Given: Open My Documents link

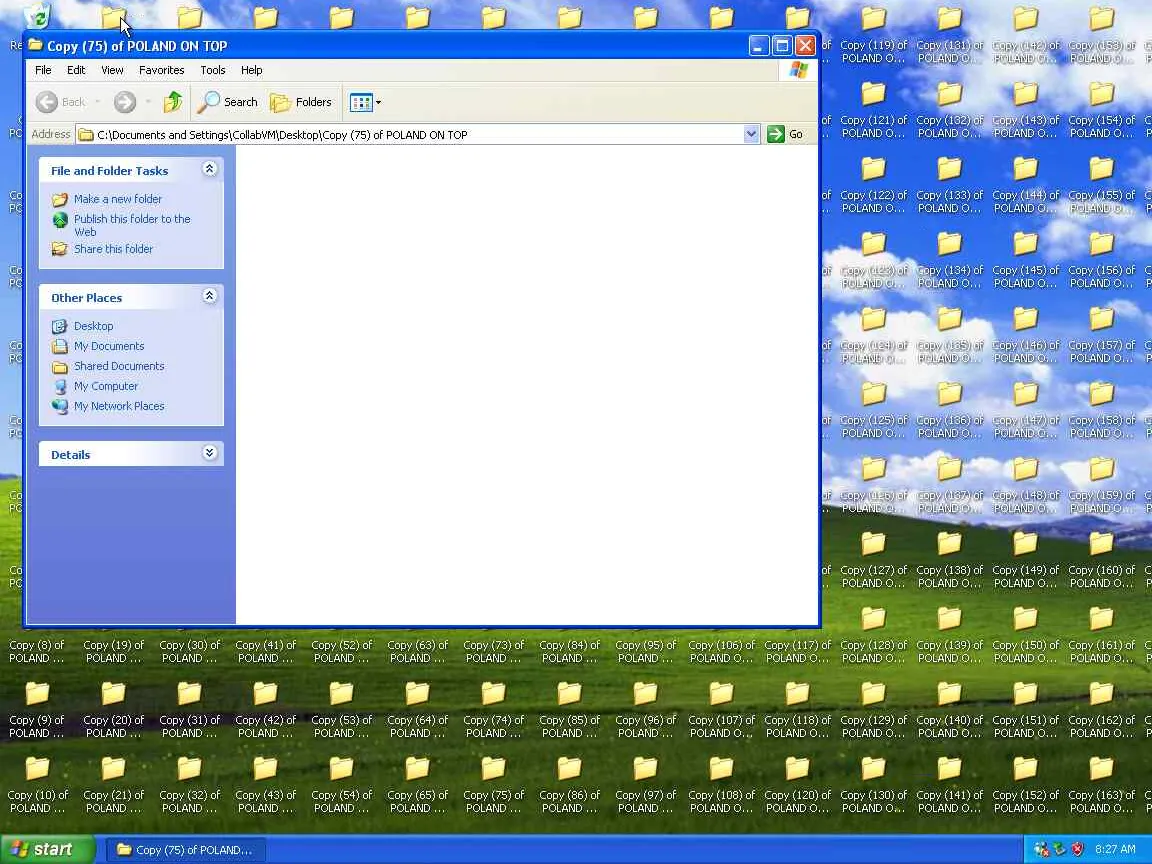Looking at the screenshot, I should pyautogui.click(x=109, y=346).
